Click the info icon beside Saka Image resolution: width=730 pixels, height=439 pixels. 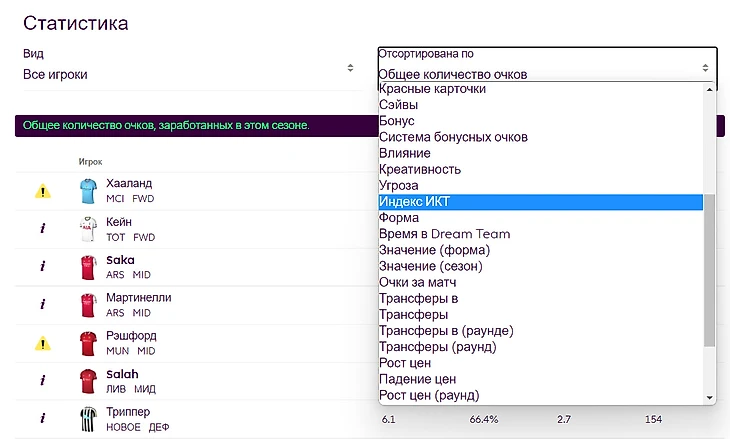[x=42, y=267]
